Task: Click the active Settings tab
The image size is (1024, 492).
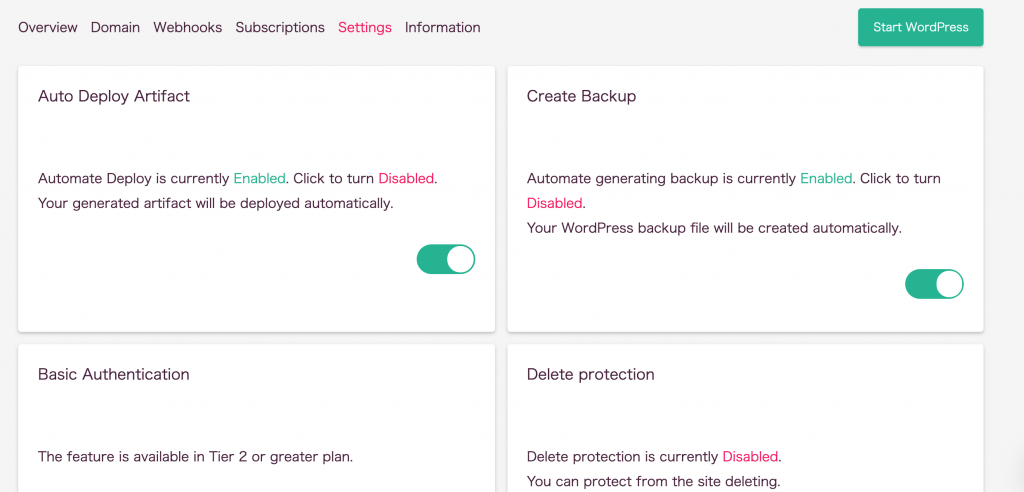Action: point(365,27)
